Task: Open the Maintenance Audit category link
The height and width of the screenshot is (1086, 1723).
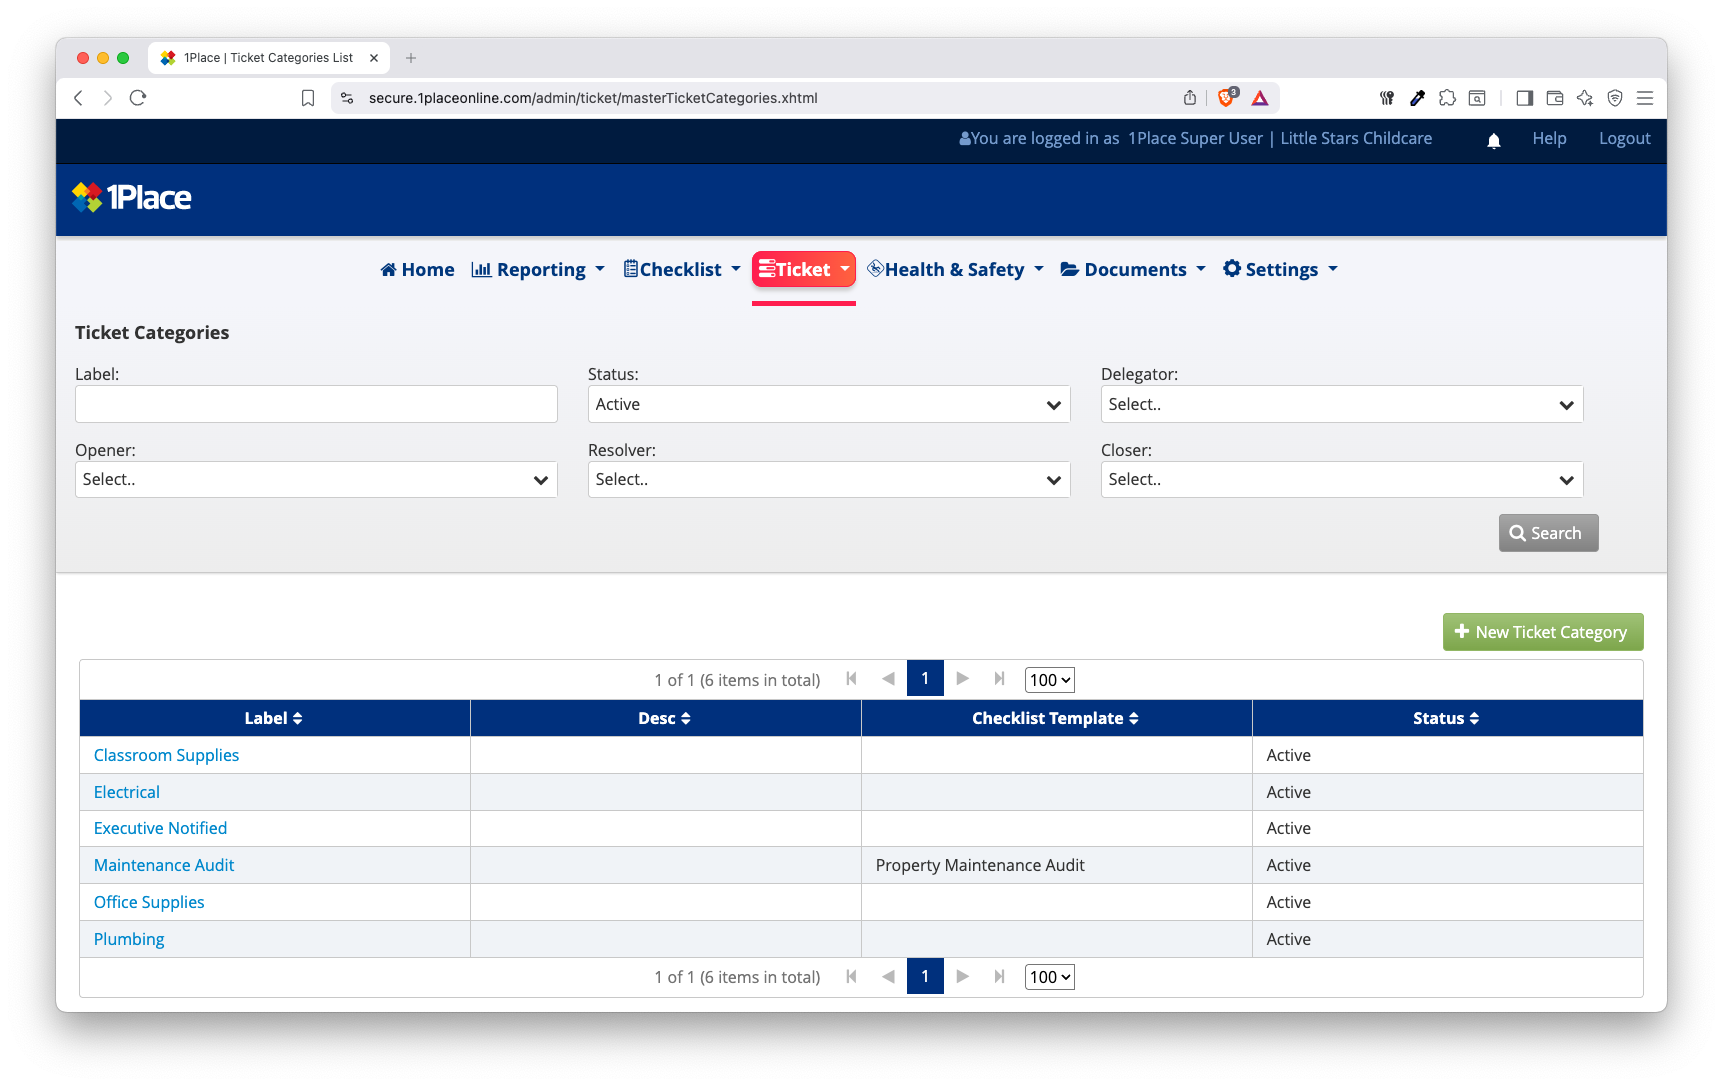Action: point(164,865)
